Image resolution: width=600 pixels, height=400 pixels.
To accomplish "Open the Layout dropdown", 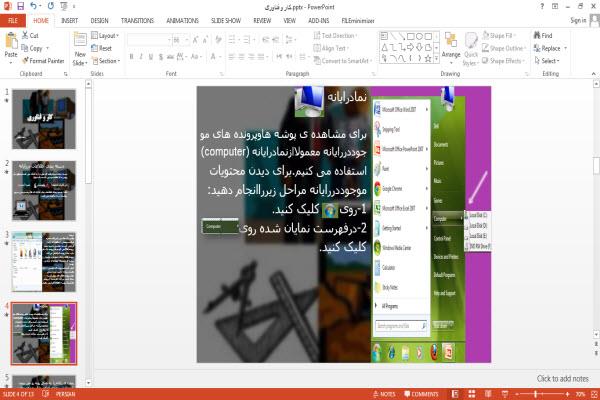I will 105,36.
